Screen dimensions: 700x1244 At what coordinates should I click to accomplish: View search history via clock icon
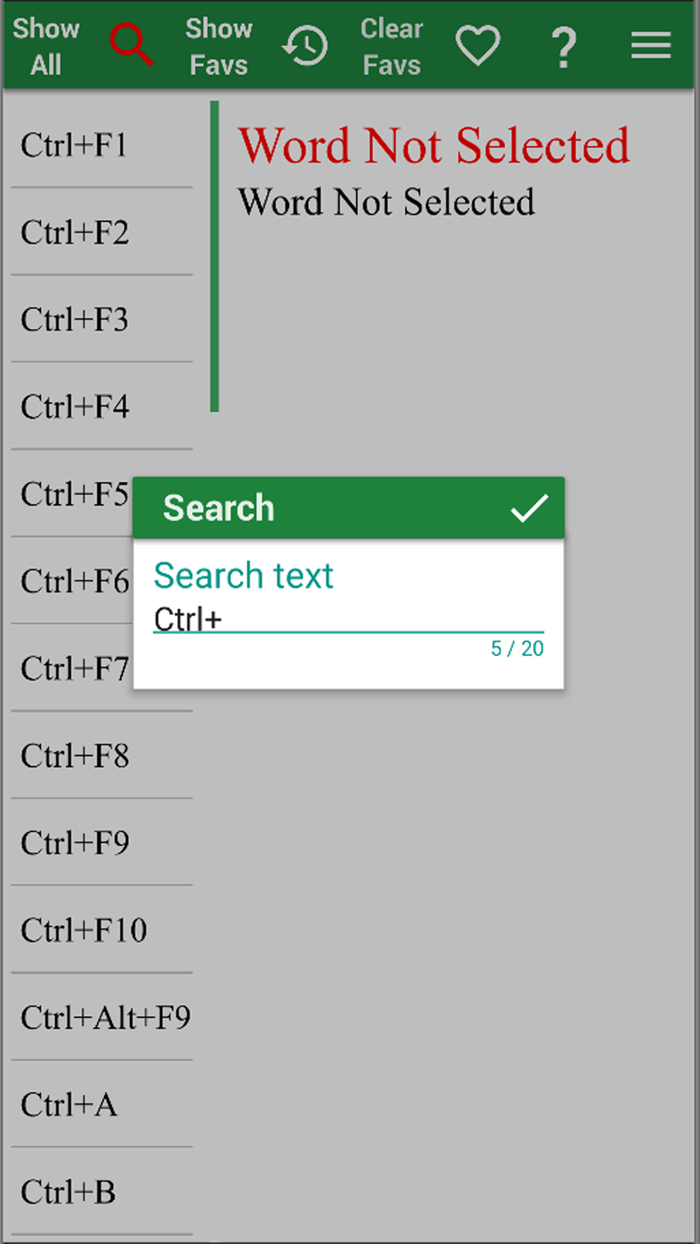point(306,46)
